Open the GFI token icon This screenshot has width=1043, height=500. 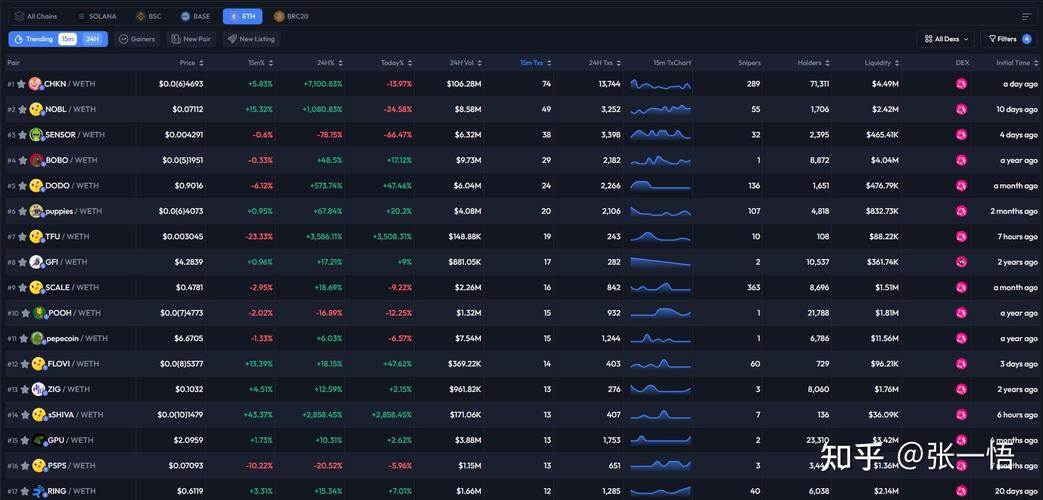click(x=37, y=262)
